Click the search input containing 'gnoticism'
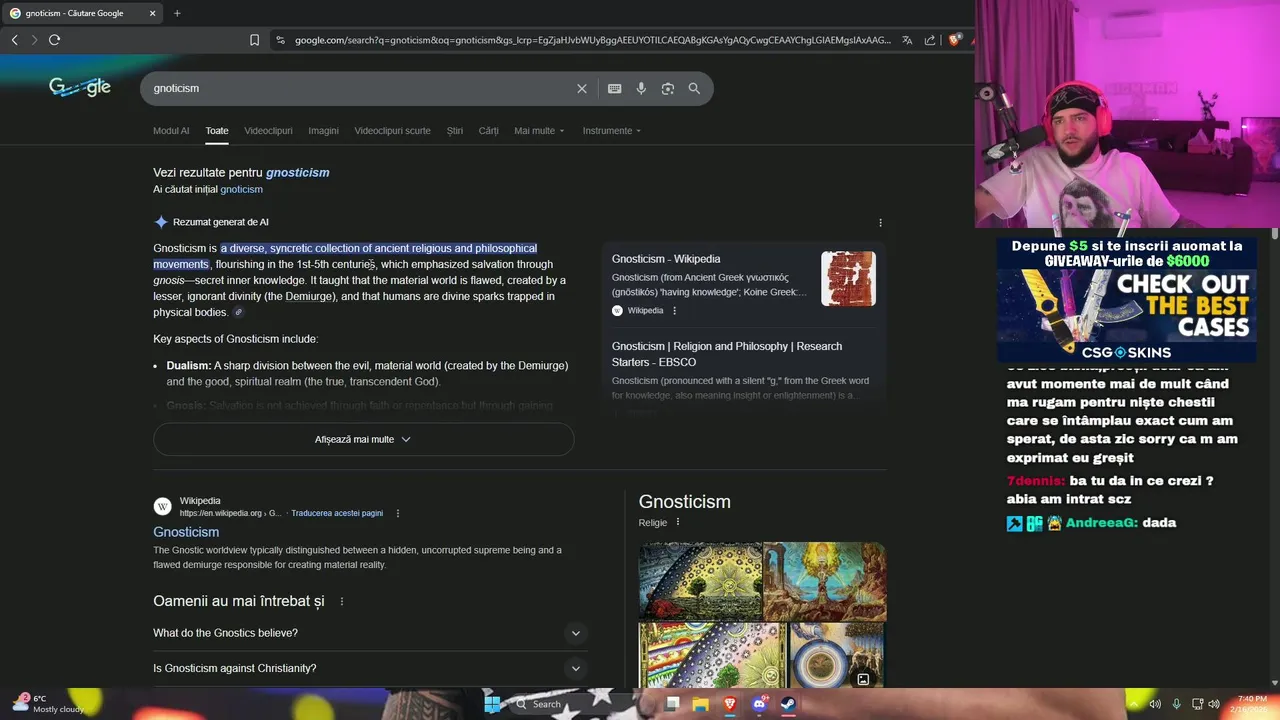This screenshot has width=1280, height=720. click(x=360, y=88)
